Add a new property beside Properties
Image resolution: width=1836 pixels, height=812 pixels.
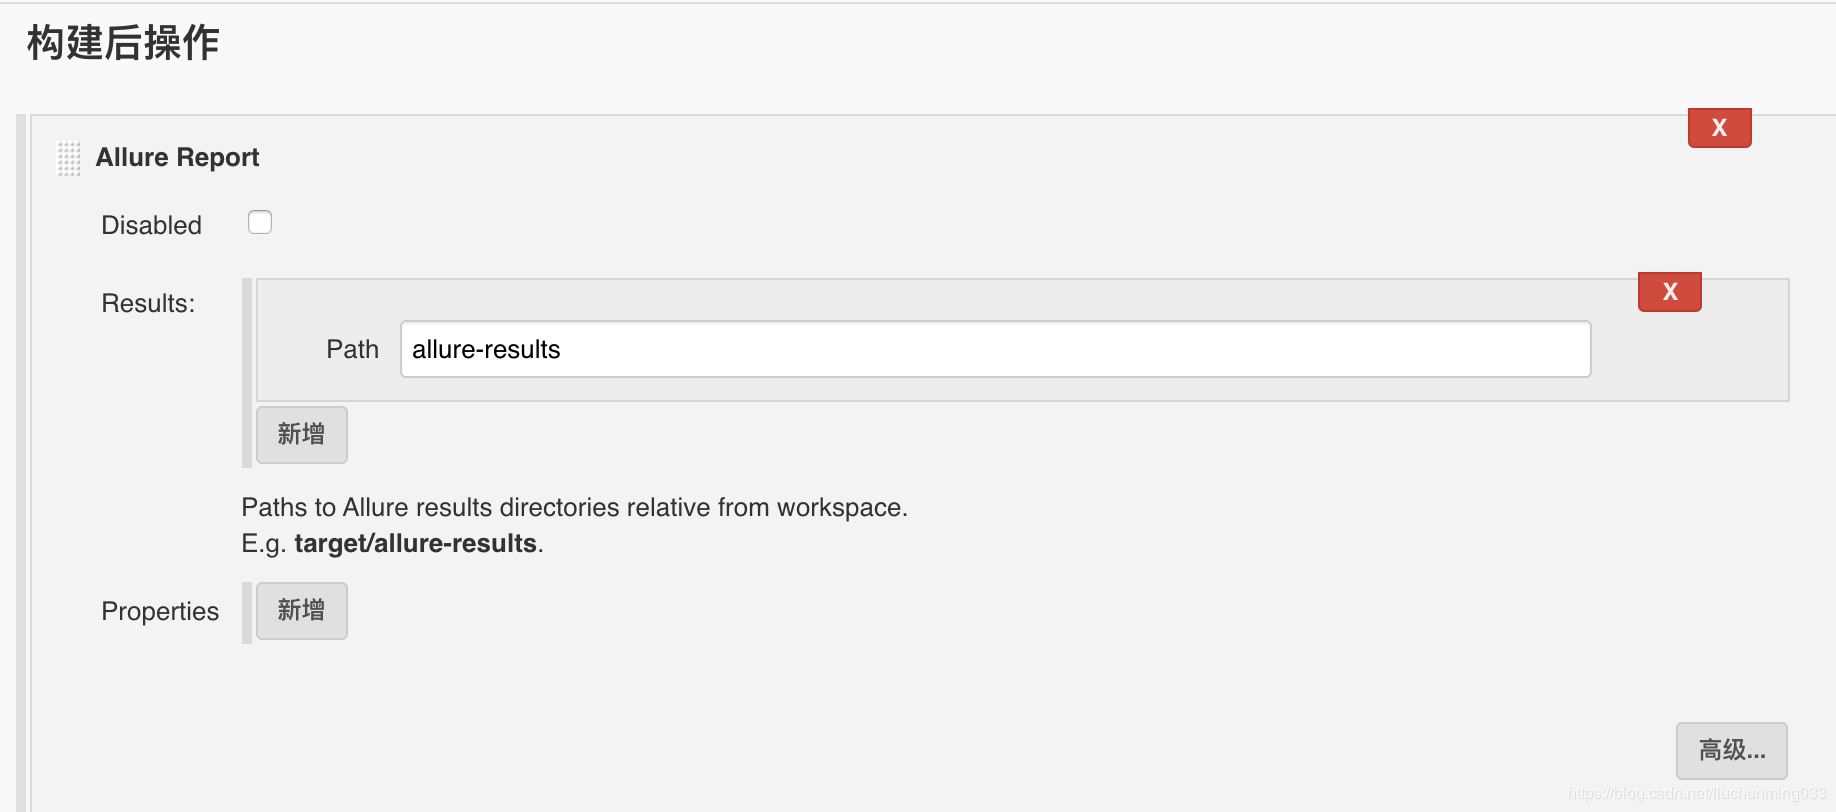click(301, 610)
